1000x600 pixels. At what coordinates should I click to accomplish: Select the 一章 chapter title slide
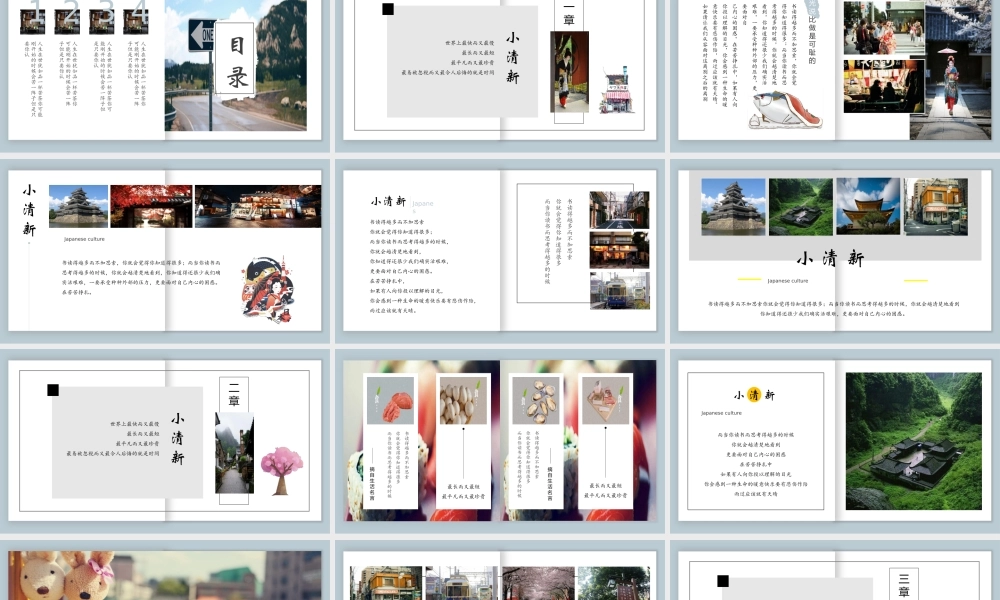[499, 69]
